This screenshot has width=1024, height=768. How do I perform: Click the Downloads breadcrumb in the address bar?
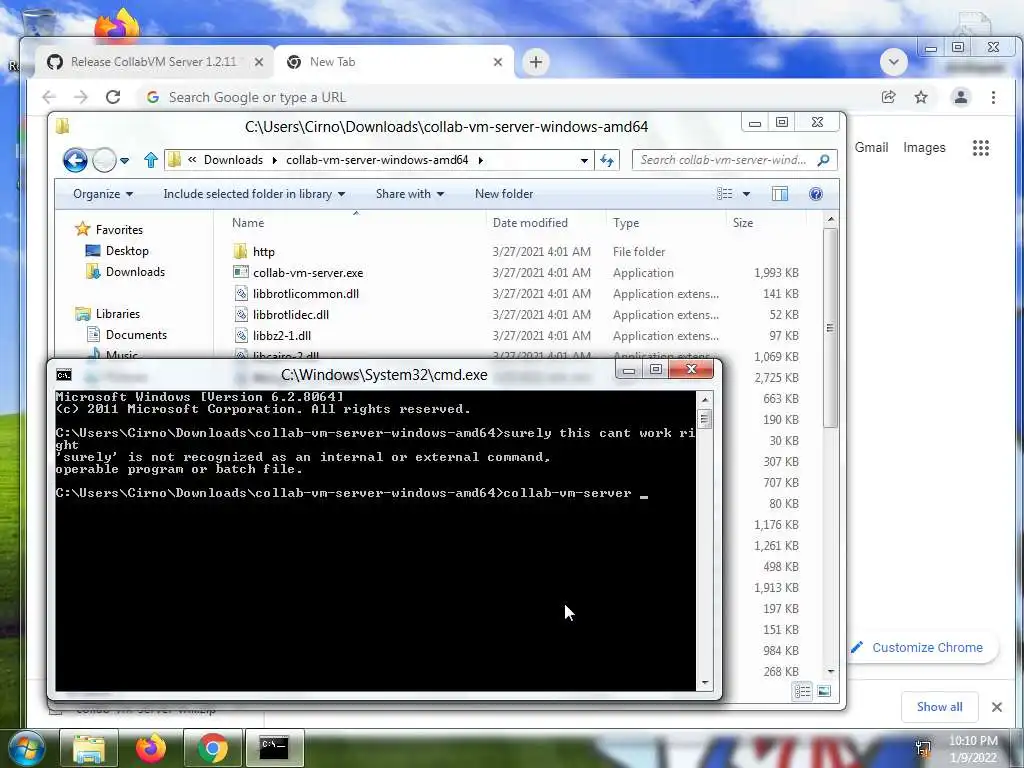pos(233,160)
